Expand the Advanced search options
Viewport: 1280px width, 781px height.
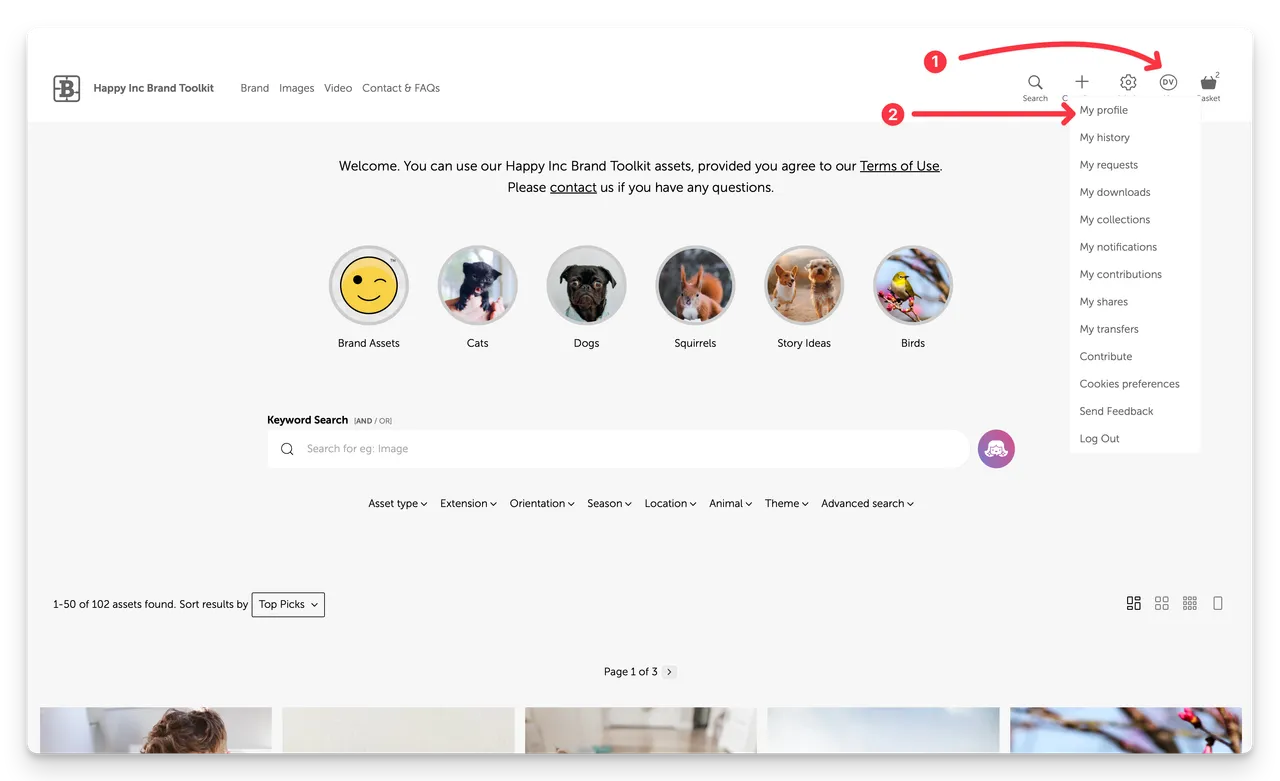tap(867, 504)
